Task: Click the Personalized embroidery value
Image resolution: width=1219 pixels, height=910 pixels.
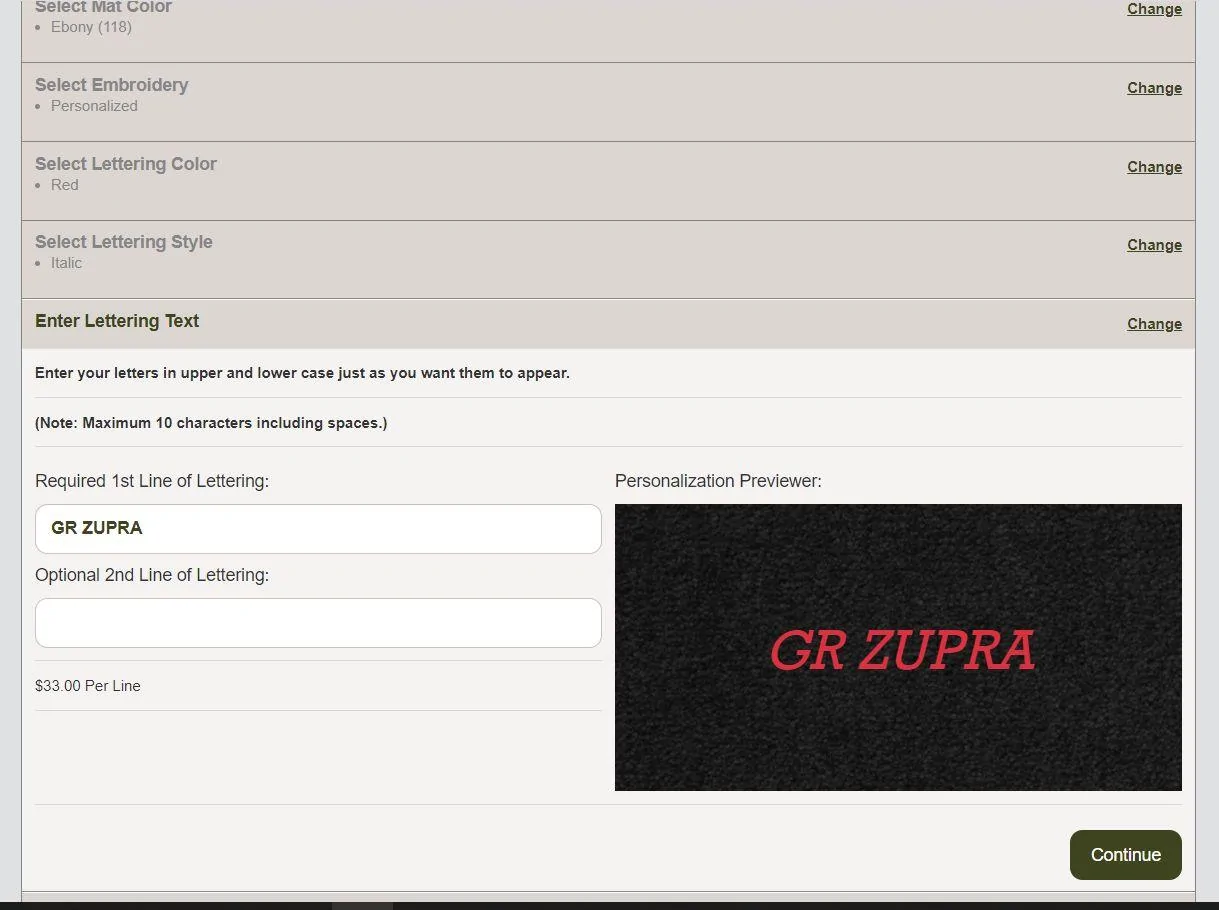Action: click(x=94, y=106)
